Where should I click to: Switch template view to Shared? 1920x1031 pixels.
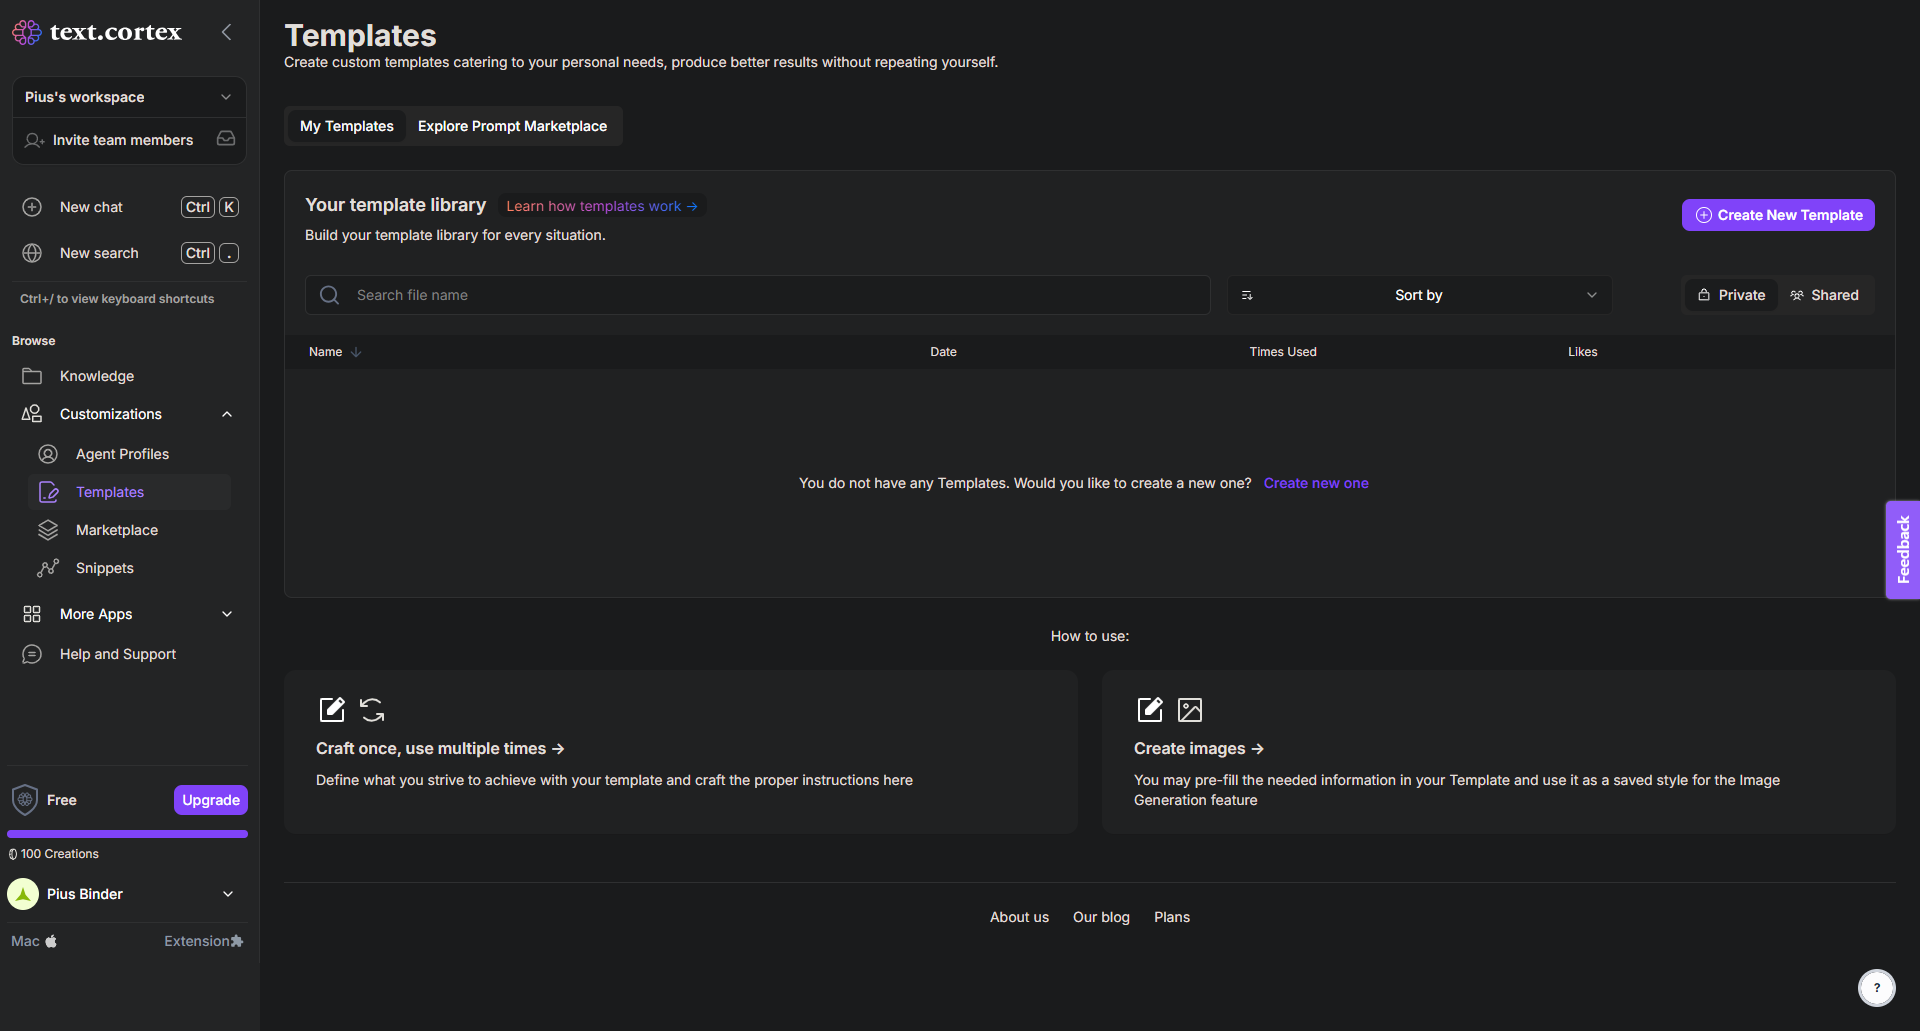tap(1824, 295)
